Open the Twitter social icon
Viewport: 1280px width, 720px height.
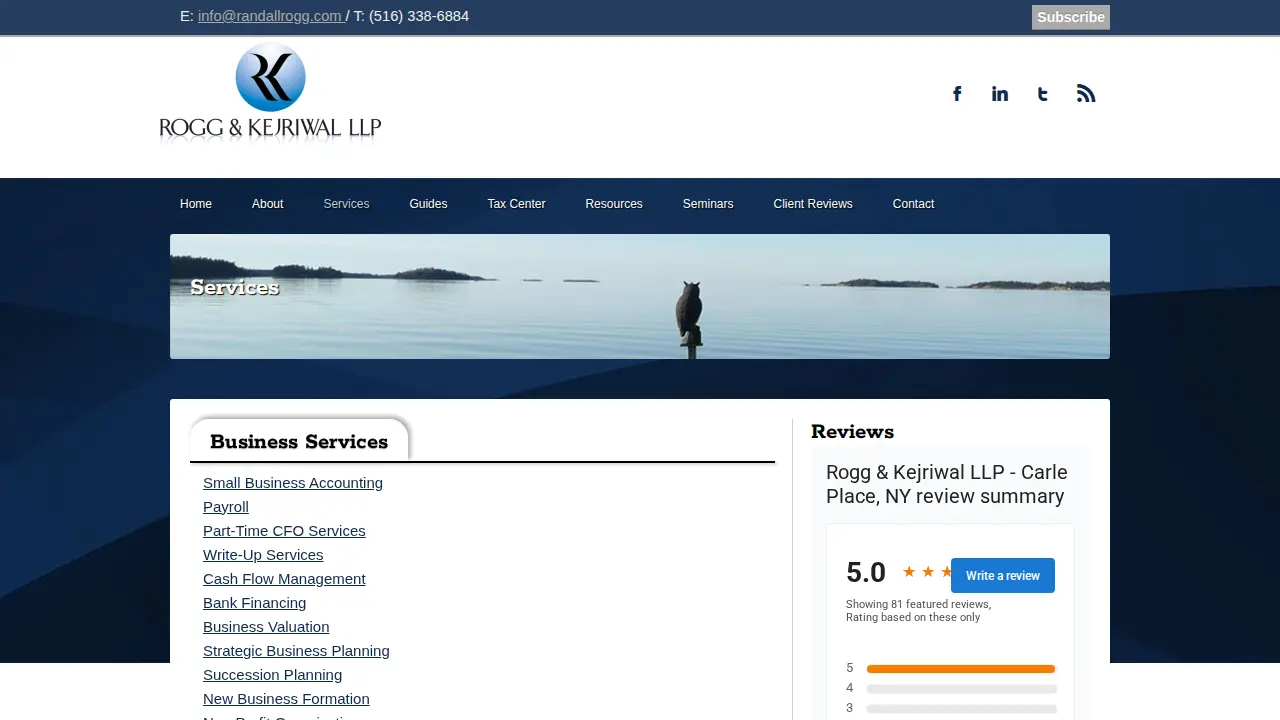click(1043, 94)
